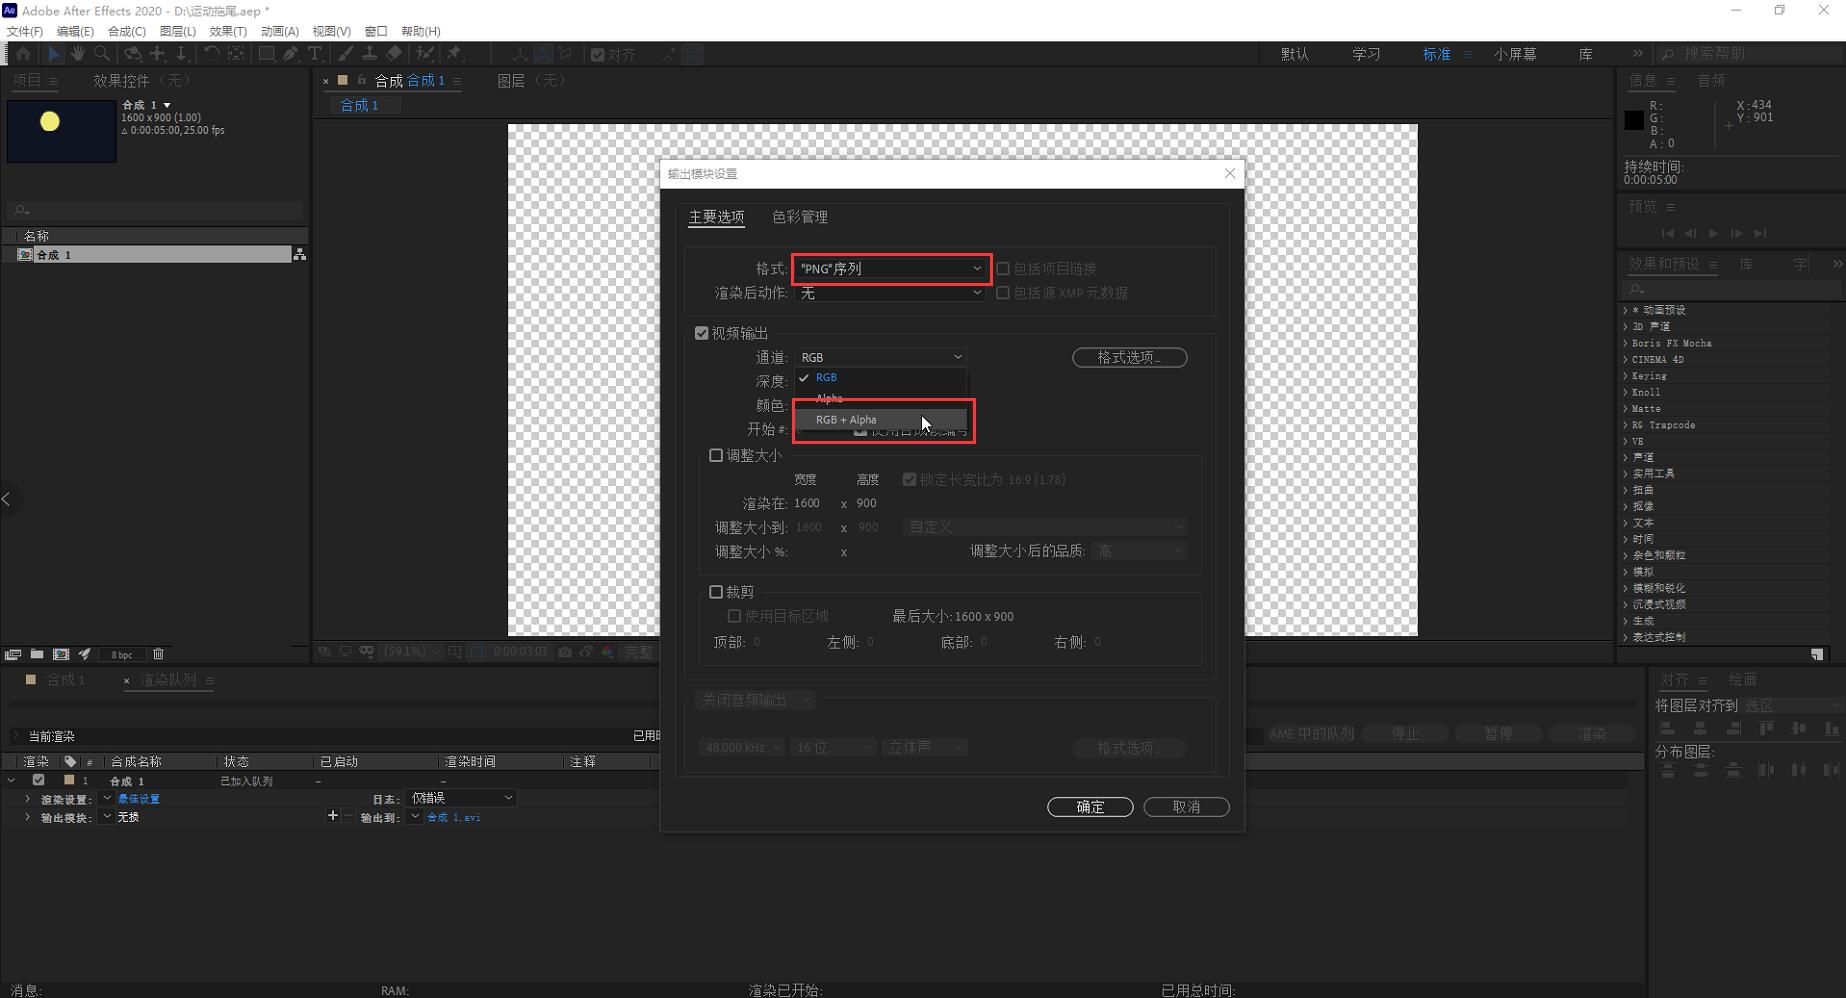This screenshot has width=1846, height=998.
Task: Expand Keying effects category
Action: (x=1625, y=376)
